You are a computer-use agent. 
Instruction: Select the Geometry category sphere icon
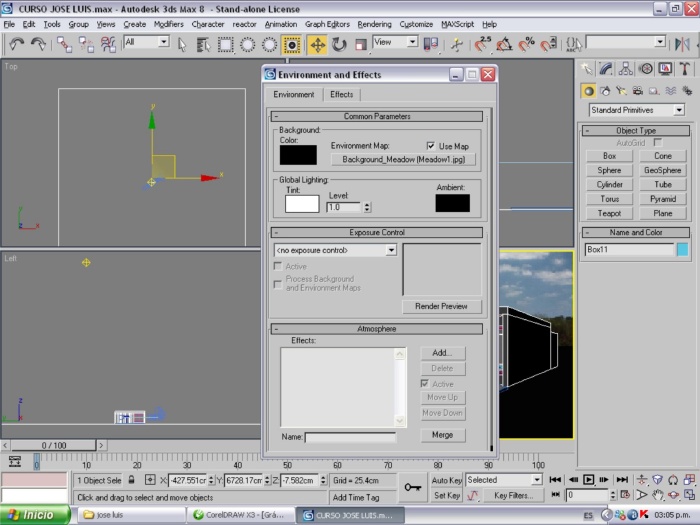coord(589,91)
